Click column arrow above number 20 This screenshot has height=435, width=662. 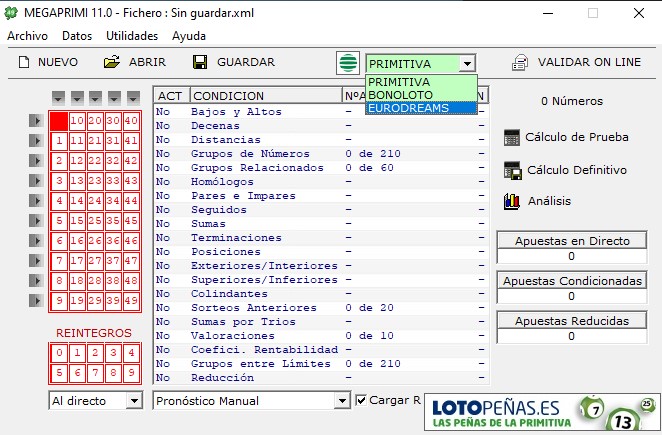[95, 98]
